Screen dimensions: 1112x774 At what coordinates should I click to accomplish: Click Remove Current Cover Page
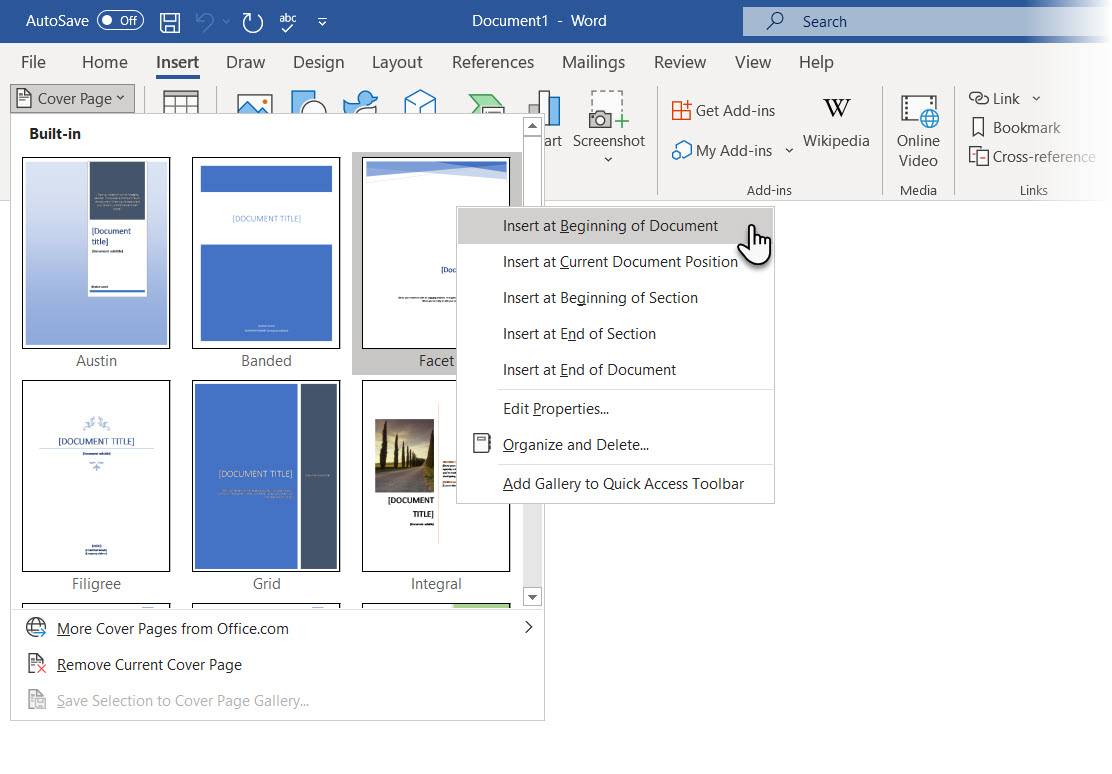click(x=149, y=665)
